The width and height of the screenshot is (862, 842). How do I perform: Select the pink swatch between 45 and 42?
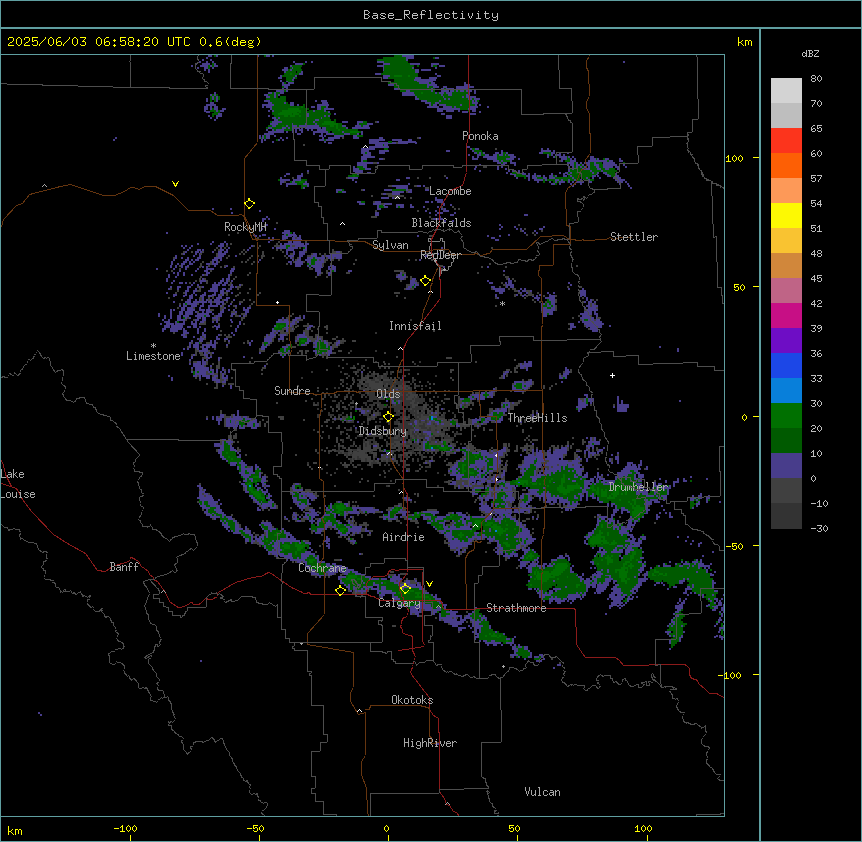(786, 291)
